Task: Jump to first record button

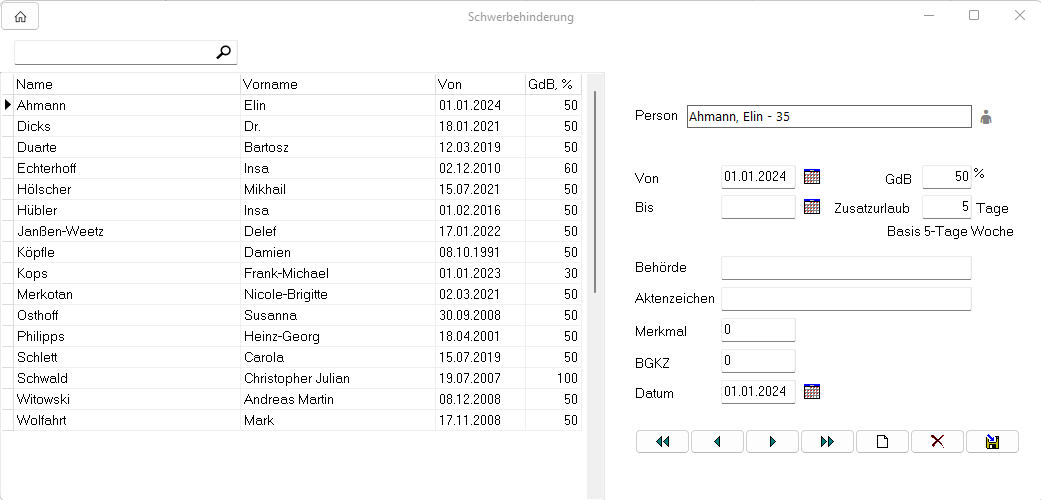Action: (x=662, y=442)
